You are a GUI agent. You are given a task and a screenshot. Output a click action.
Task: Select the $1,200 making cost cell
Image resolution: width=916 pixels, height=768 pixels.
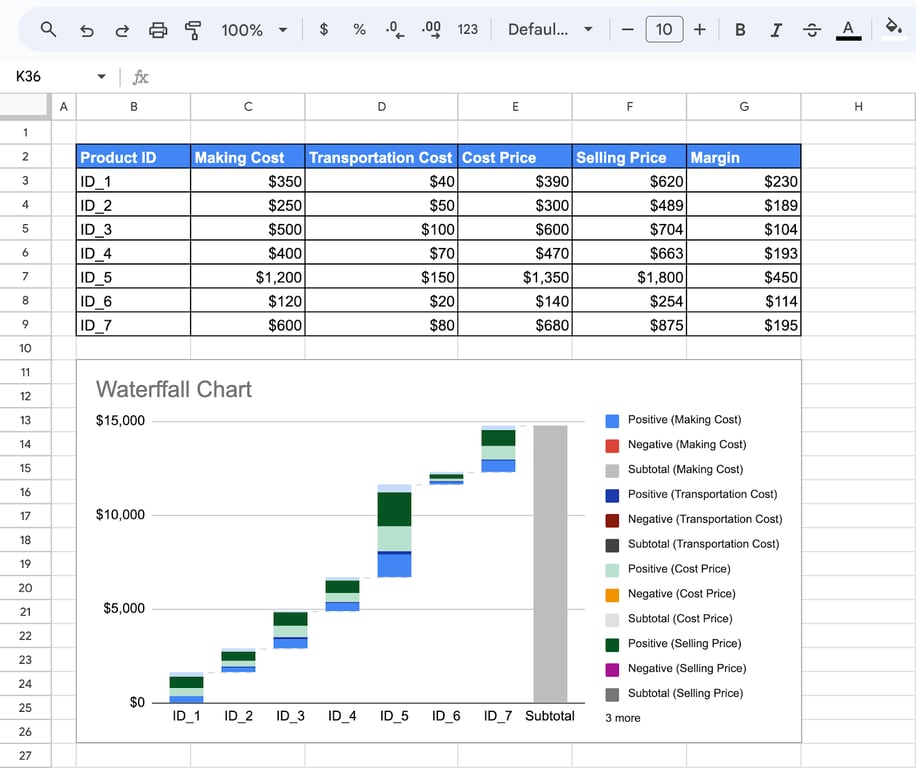[248, 276]
